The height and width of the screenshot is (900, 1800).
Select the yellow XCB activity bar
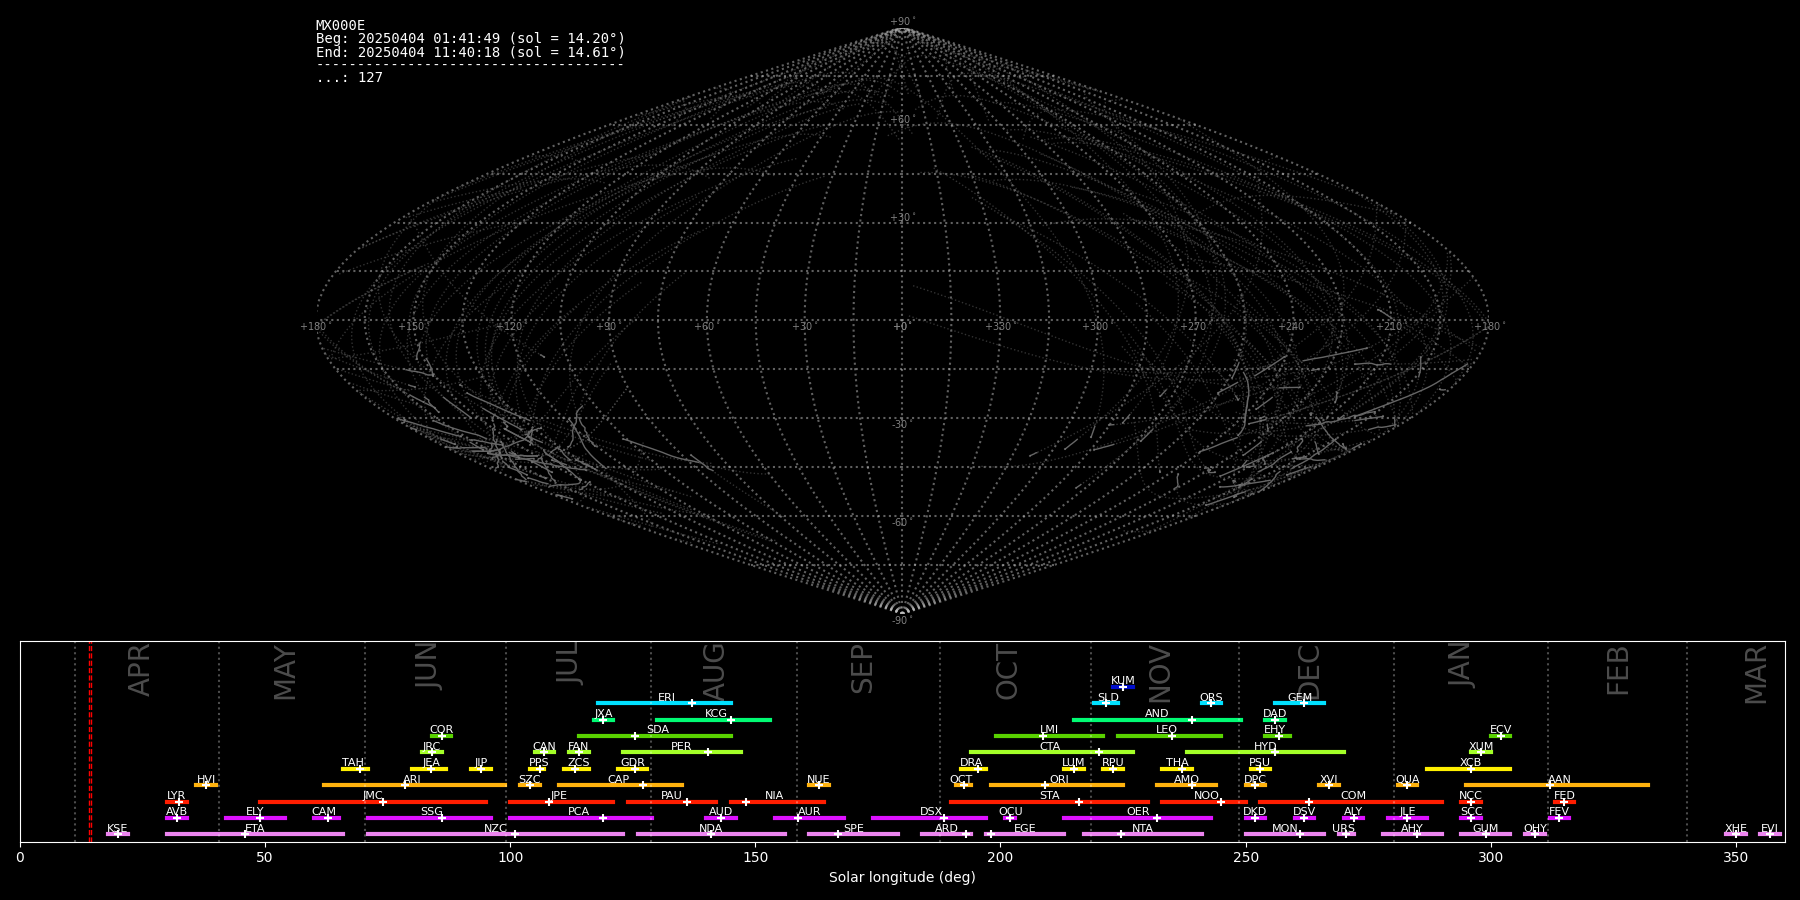tap(1468, 769)
